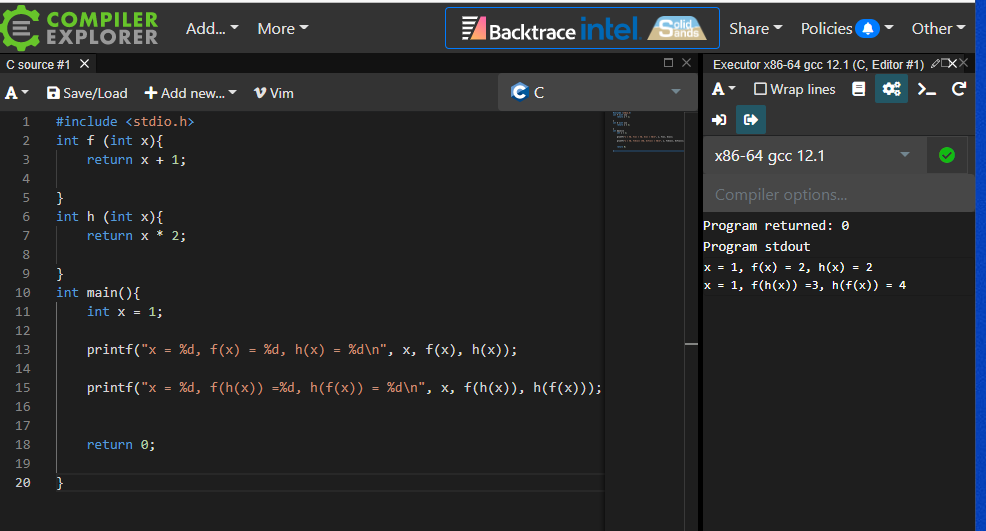Click the printf on line 15
The image size is (986, 531).
tap(344, 388)
